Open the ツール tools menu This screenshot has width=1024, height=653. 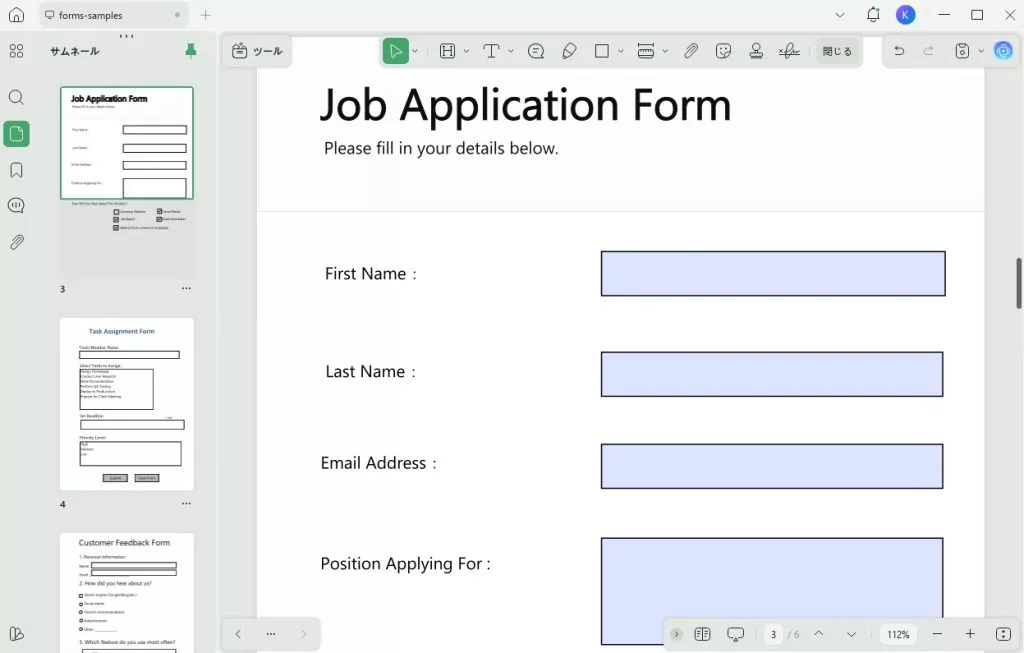(257, 51)
